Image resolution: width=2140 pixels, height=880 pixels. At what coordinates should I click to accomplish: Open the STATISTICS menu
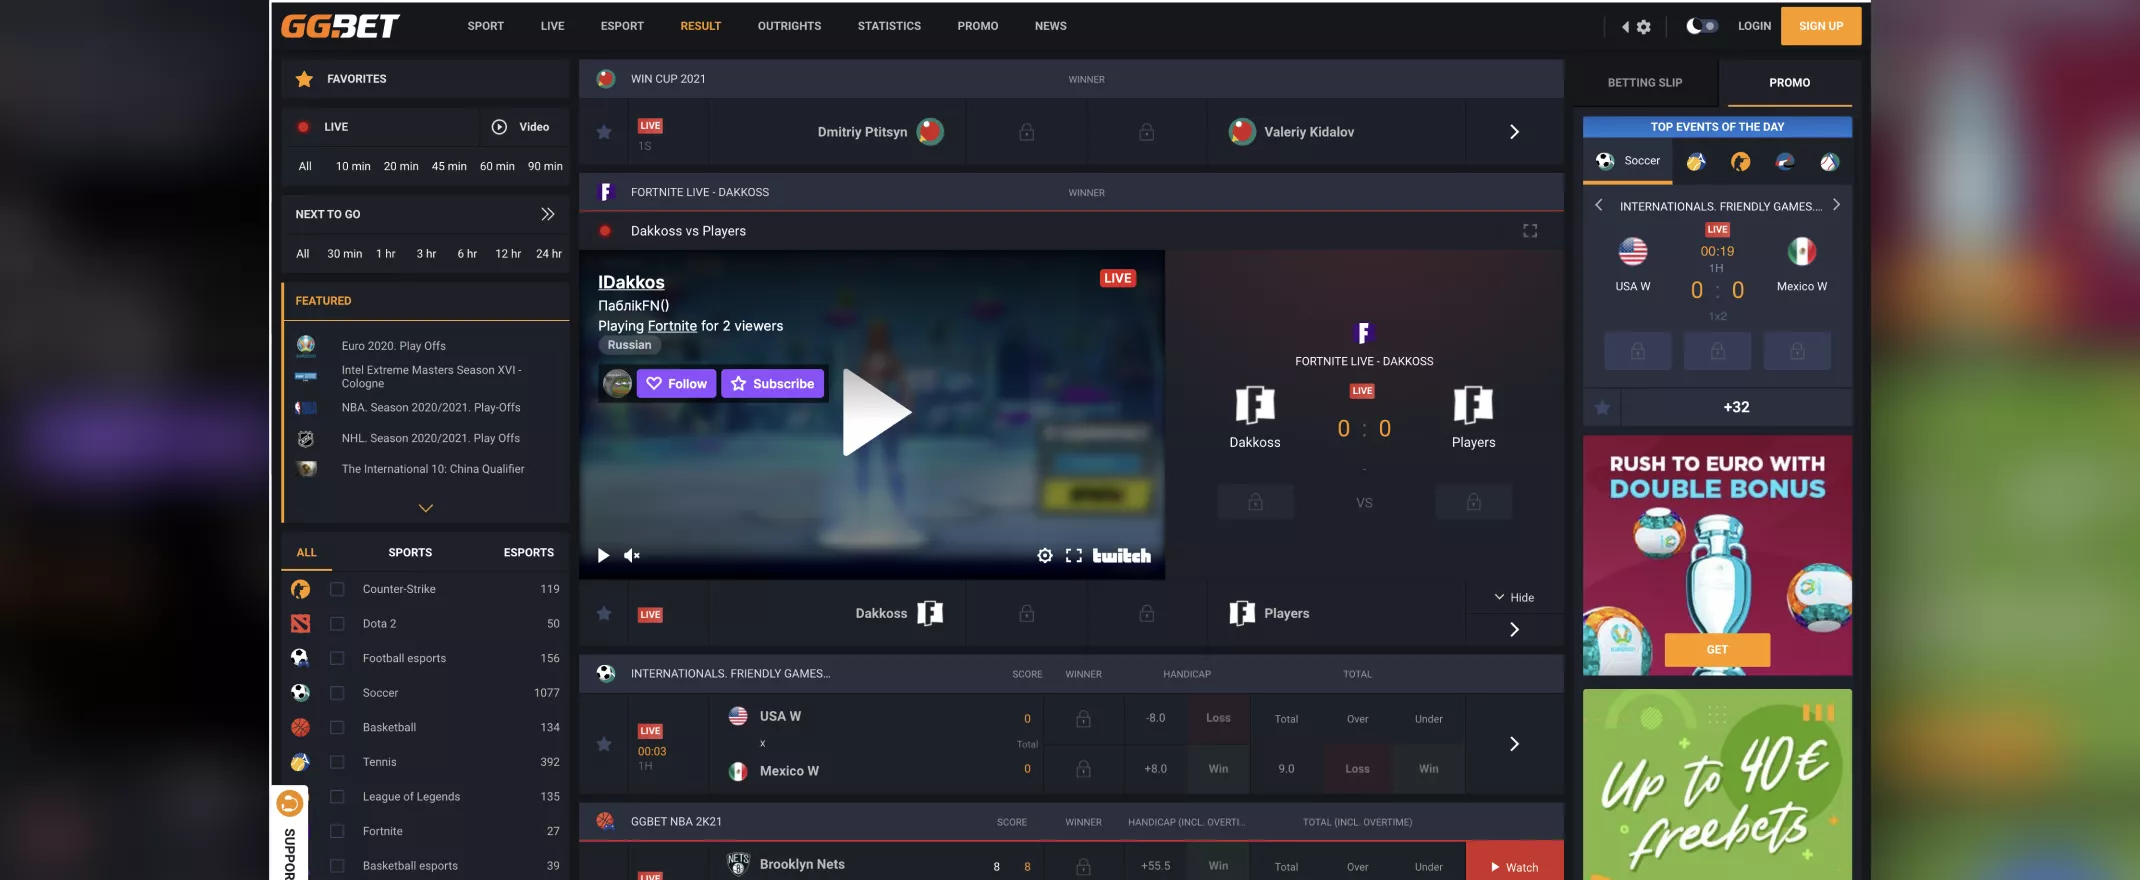point(889,26)
